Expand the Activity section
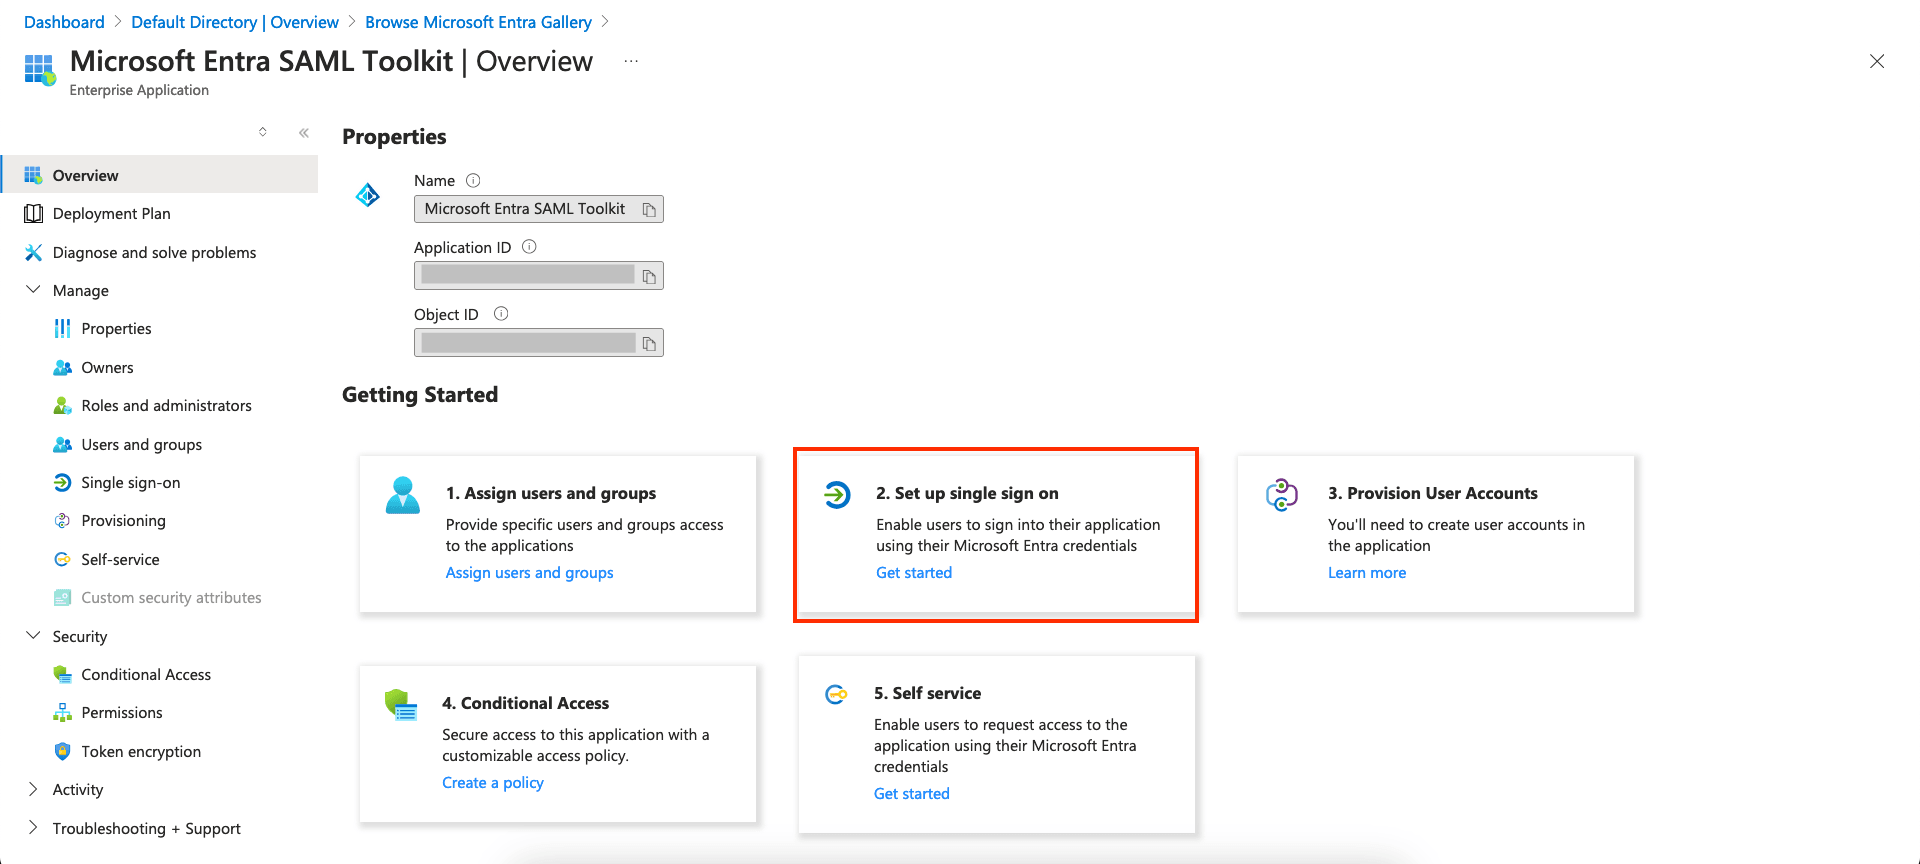1920x864 pixels. [x=33, y=789]
